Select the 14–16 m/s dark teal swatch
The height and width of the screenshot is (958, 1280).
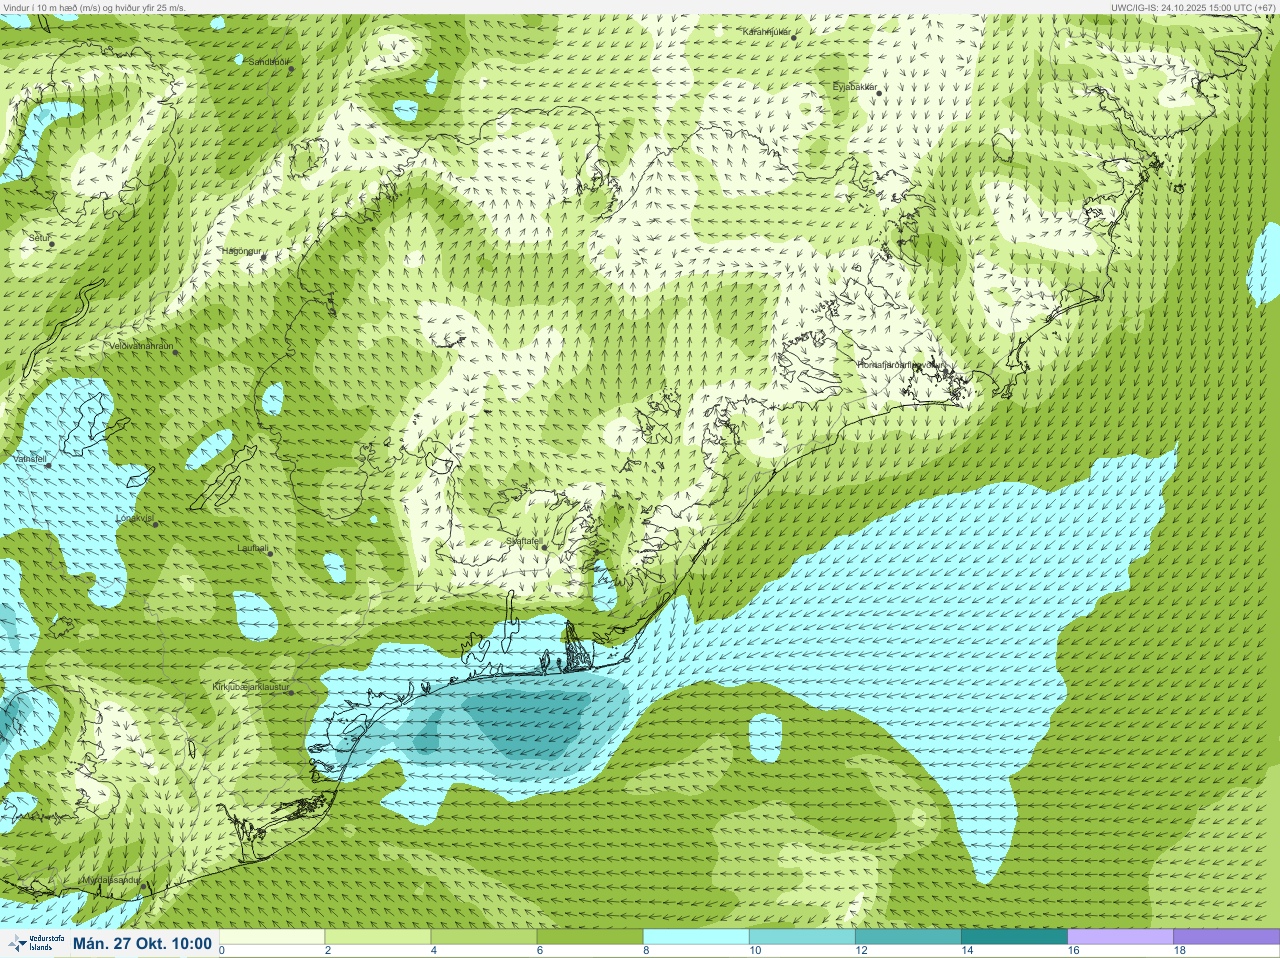click(1014, 937)
